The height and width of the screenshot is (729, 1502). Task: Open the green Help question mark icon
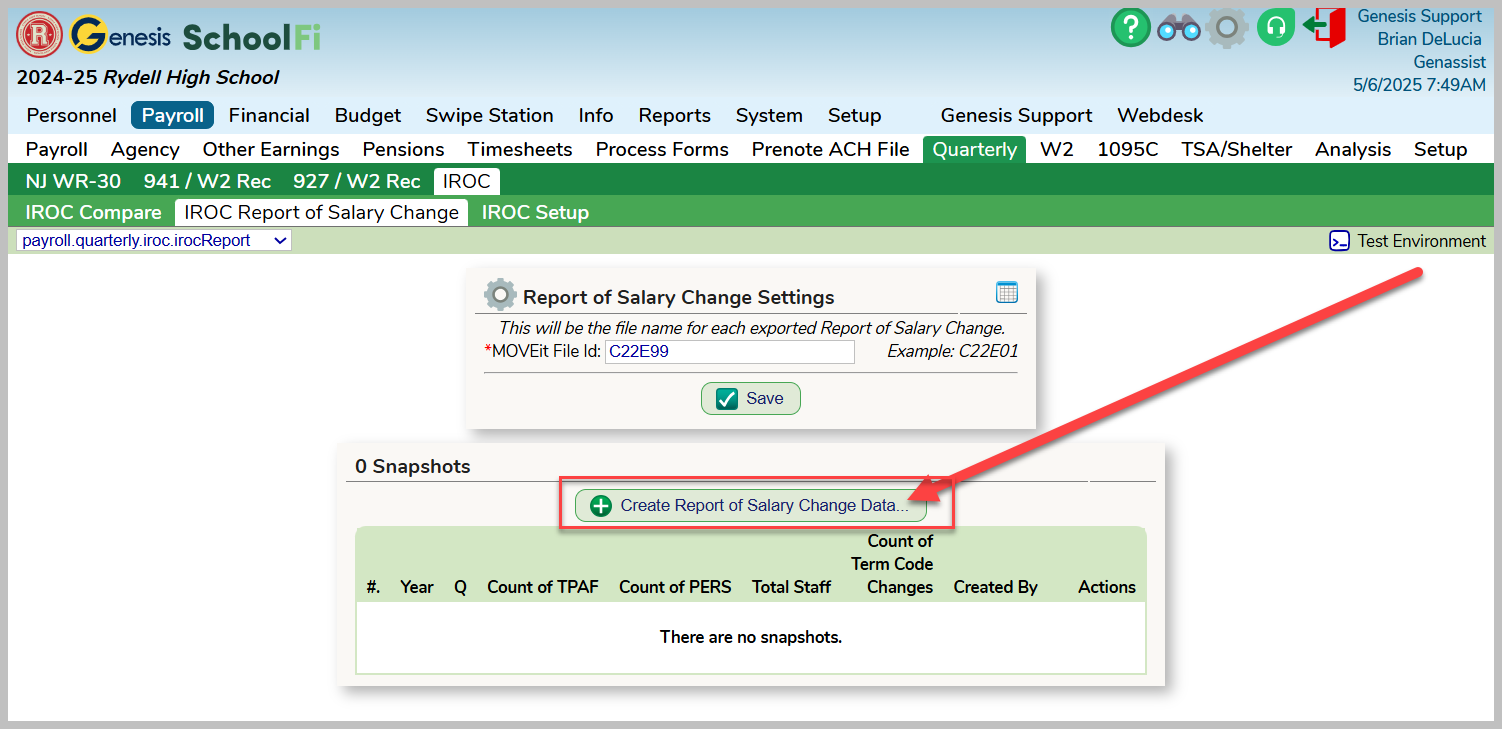point(1131,27)
